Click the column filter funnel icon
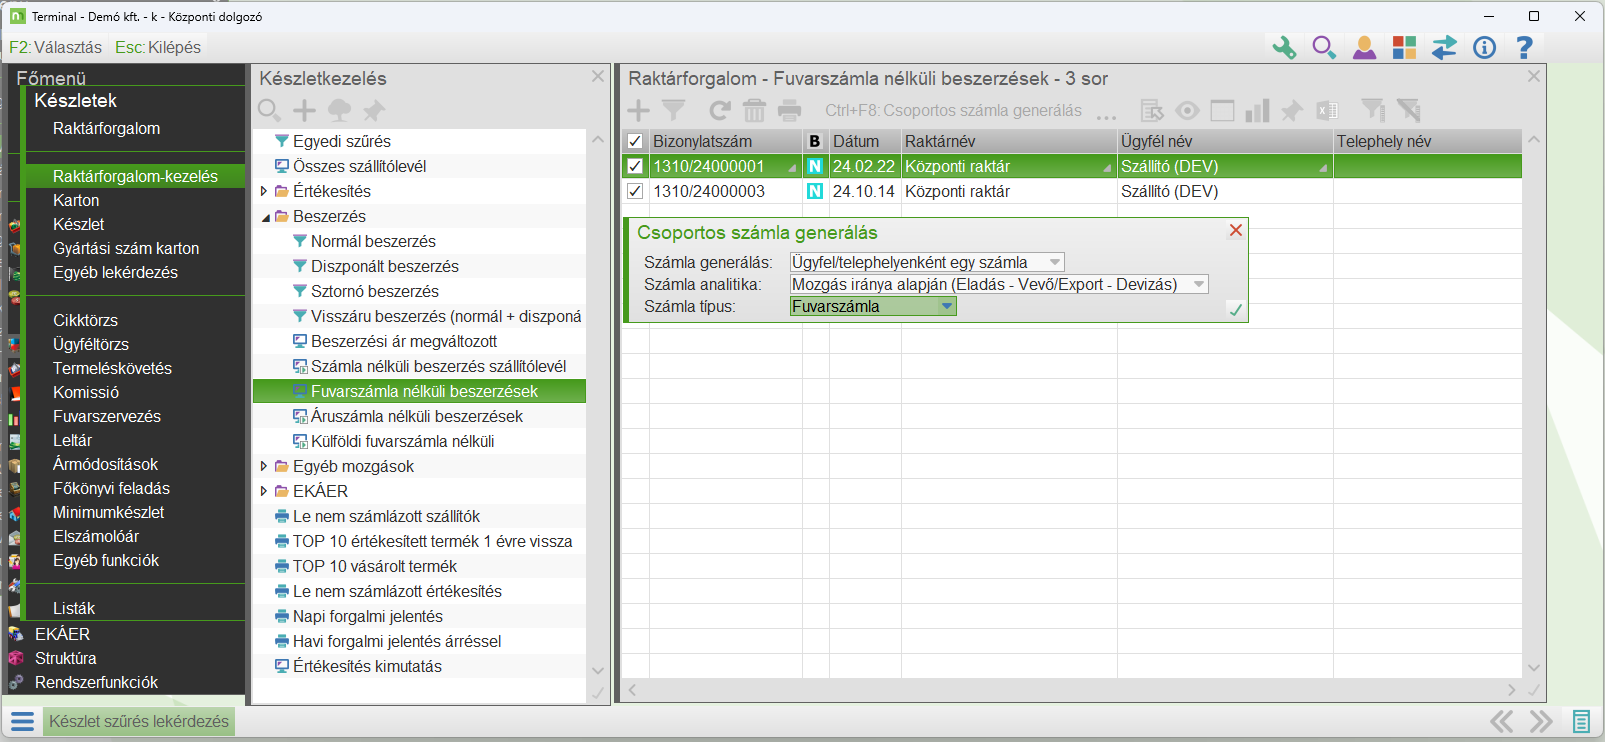1605x742 pixels. 1373,110
